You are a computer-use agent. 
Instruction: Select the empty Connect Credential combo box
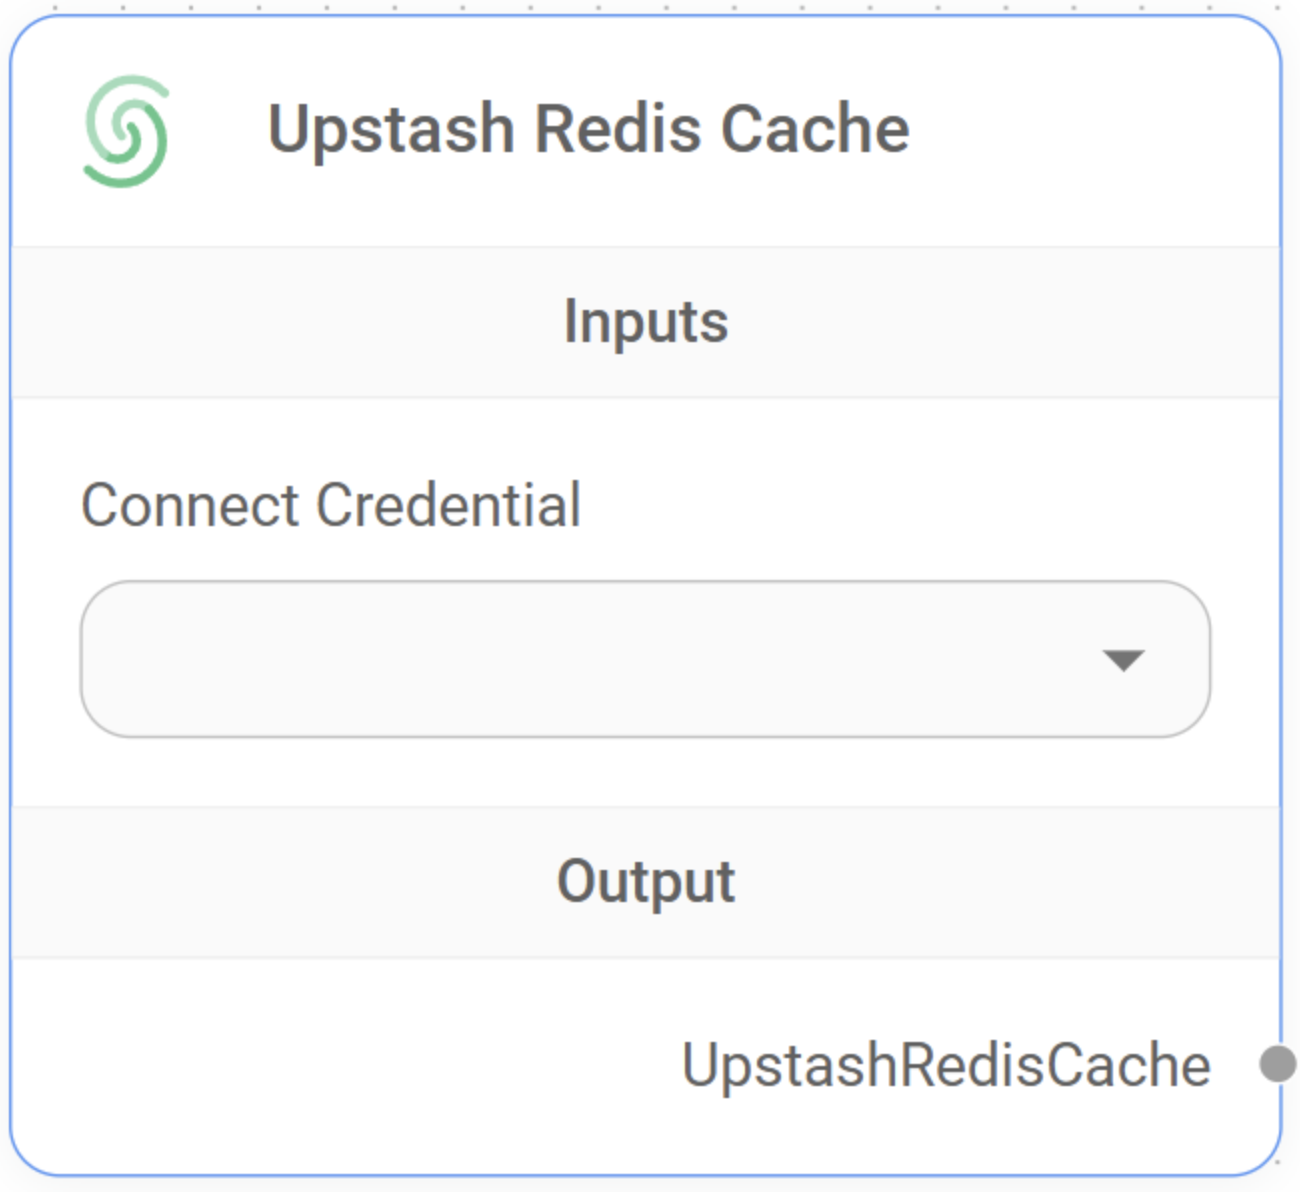point(645,659)
